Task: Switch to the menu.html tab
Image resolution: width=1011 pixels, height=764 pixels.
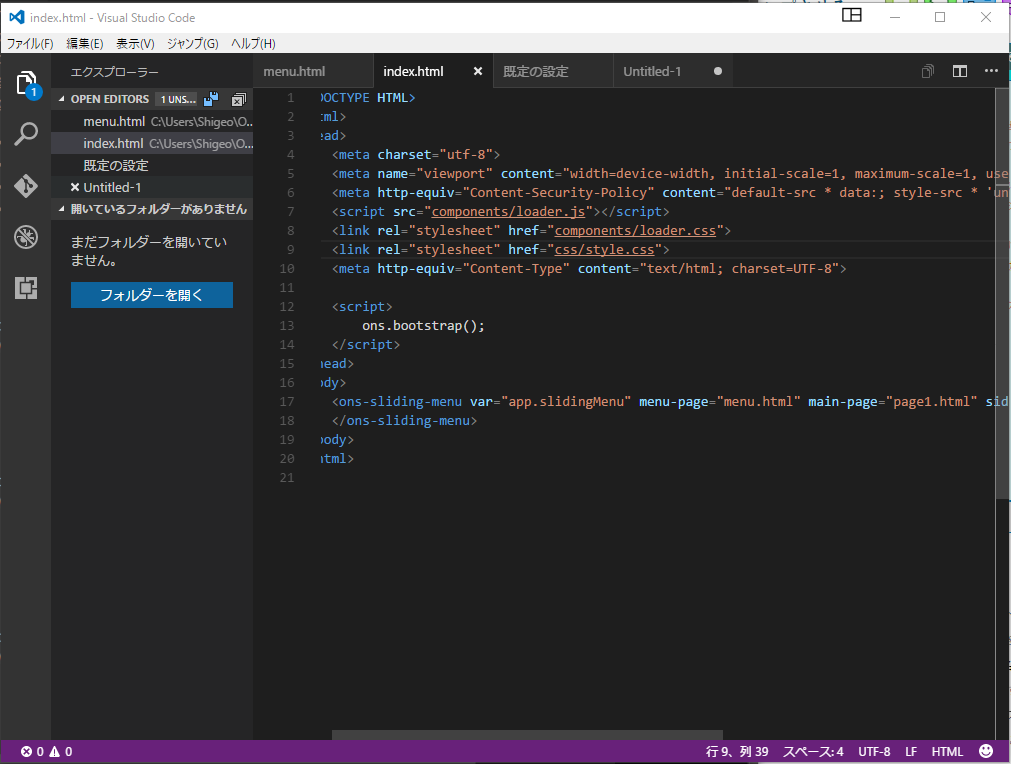Action: pos(313,72)
